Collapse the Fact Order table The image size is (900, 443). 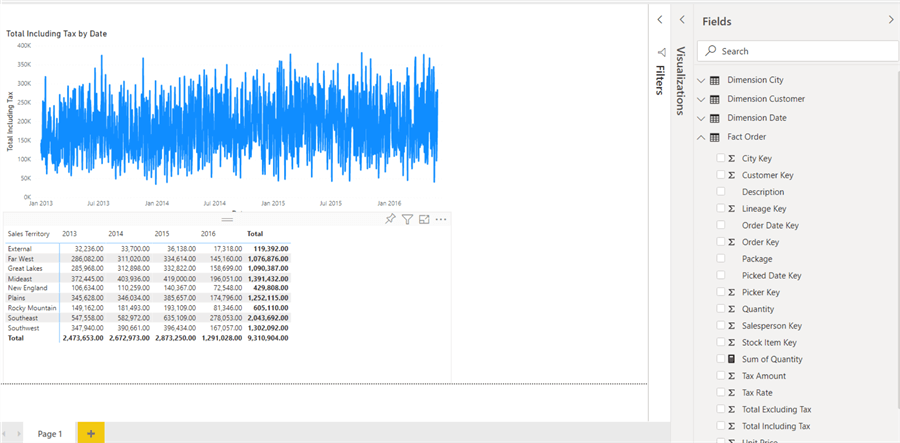(x=700, y=137)
